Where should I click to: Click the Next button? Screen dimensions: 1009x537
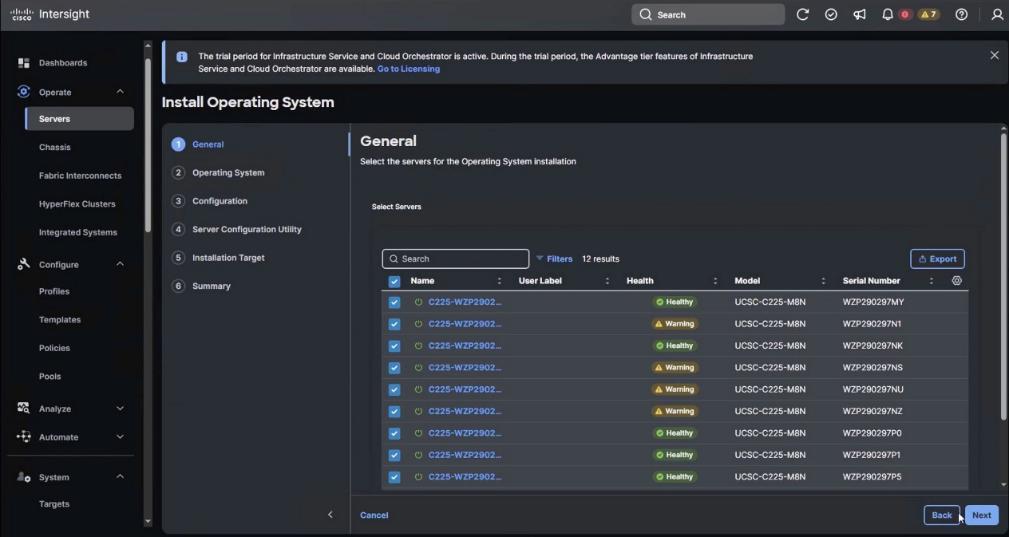click(x=981, y=515)
